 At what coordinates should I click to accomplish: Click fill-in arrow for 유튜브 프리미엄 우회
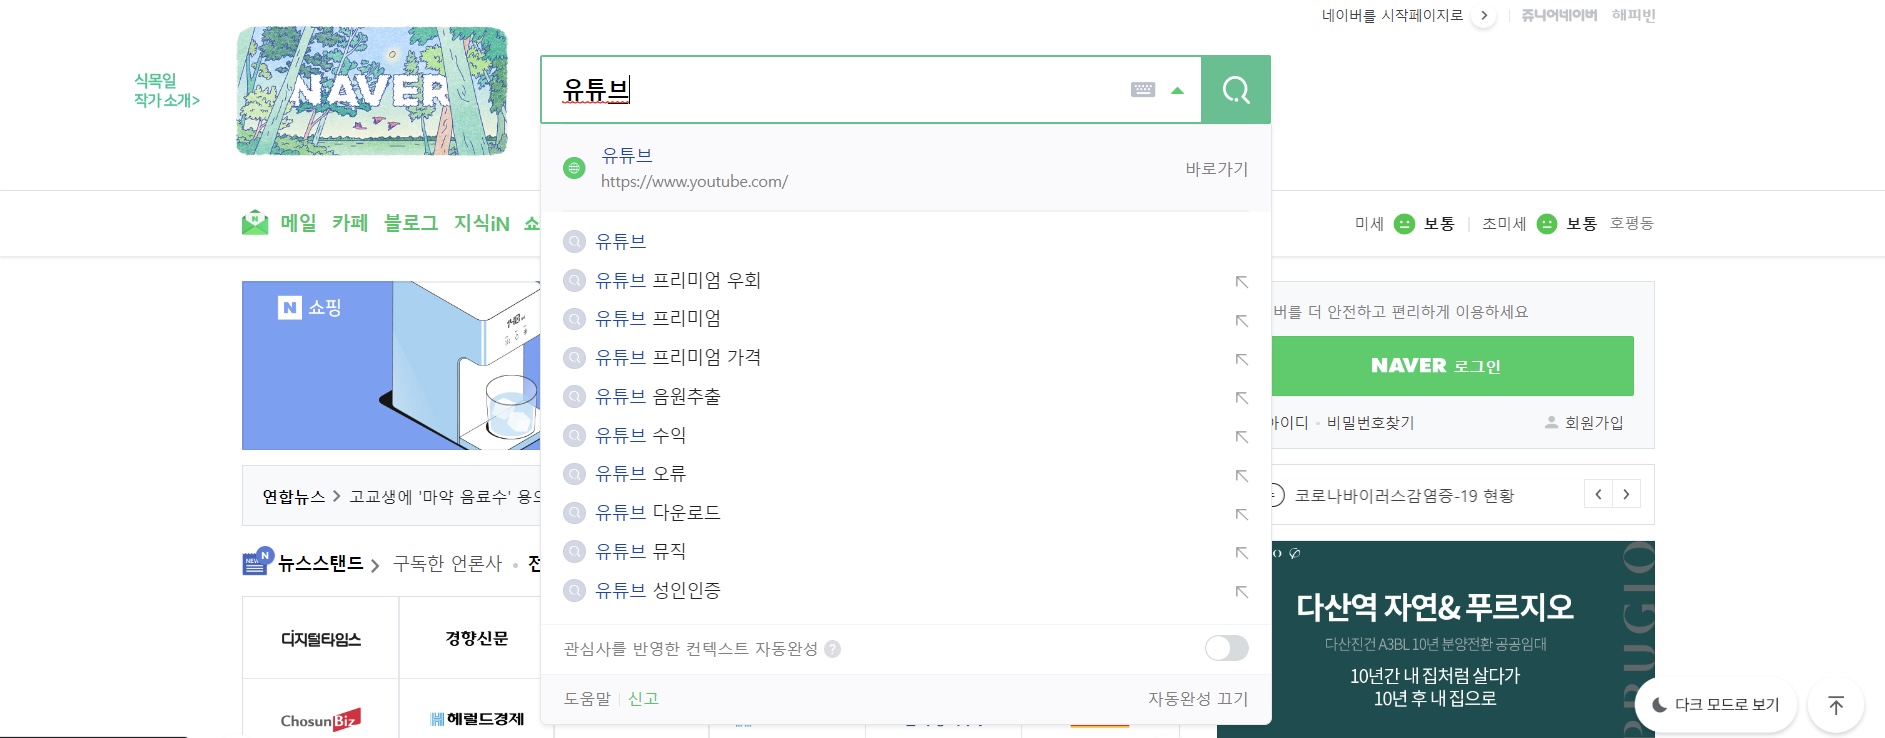point(1241,282)
